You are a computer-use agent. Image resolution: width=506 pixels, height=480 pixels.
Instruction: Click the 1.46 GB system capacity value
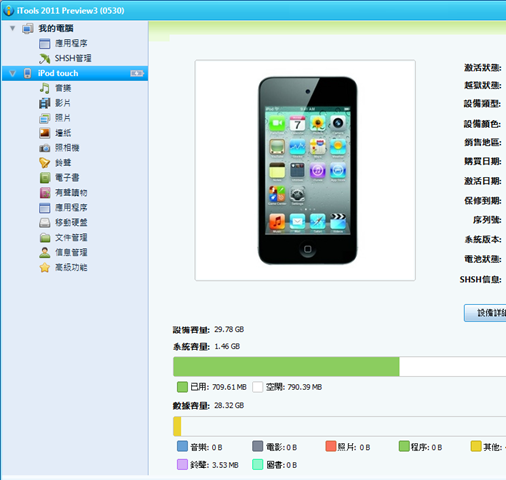coord(227,346)
